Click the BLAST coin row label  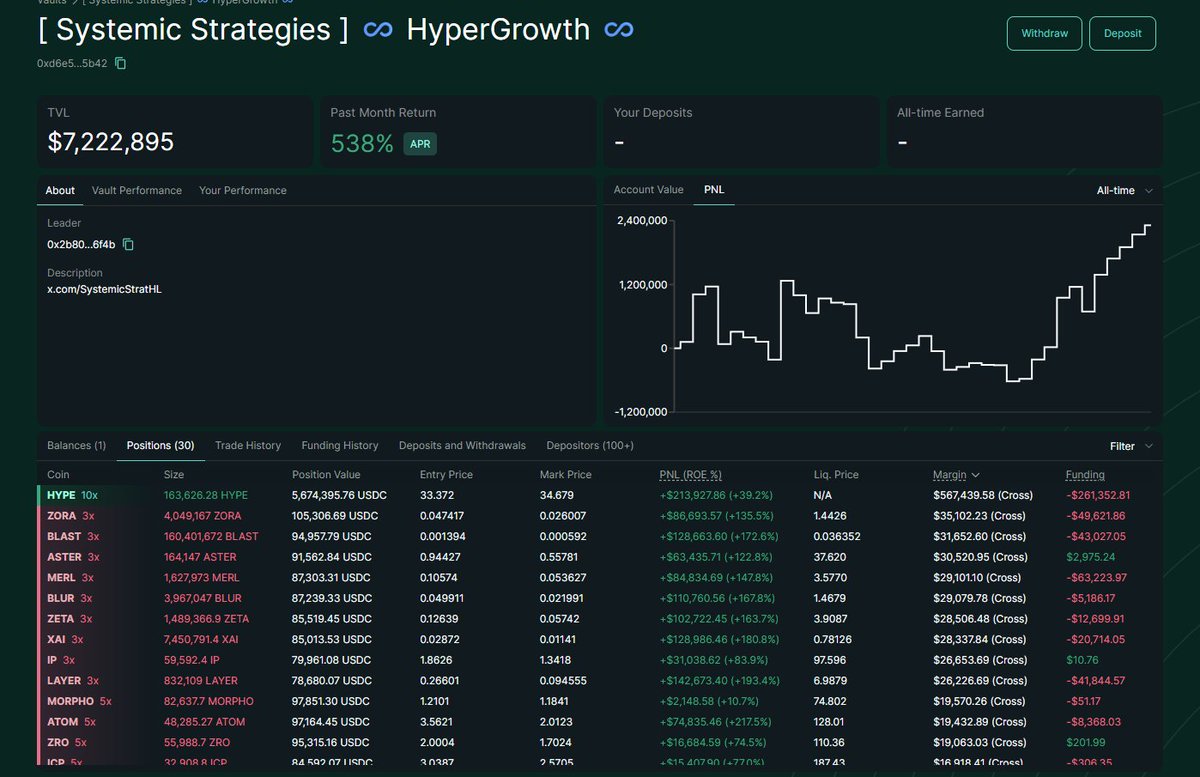pyautogui.click(x=64, y=536)
